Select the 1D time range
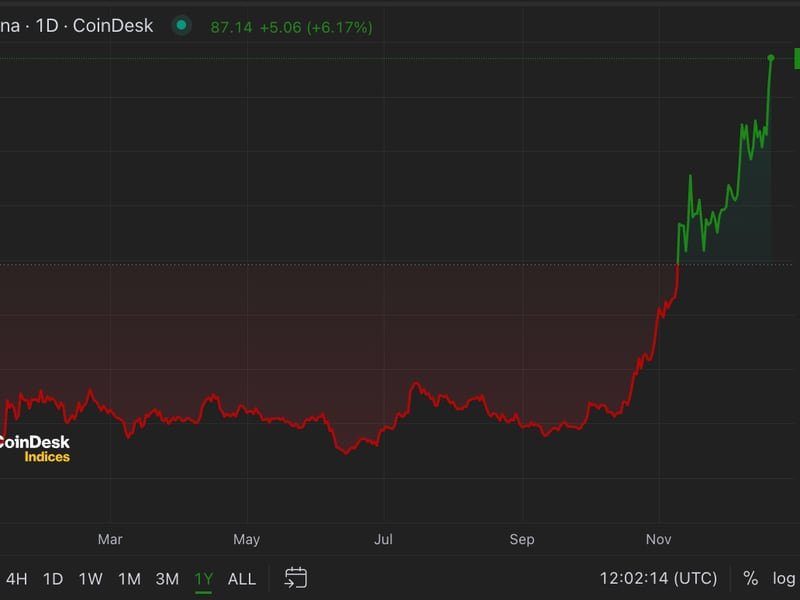 pos(53,578)
